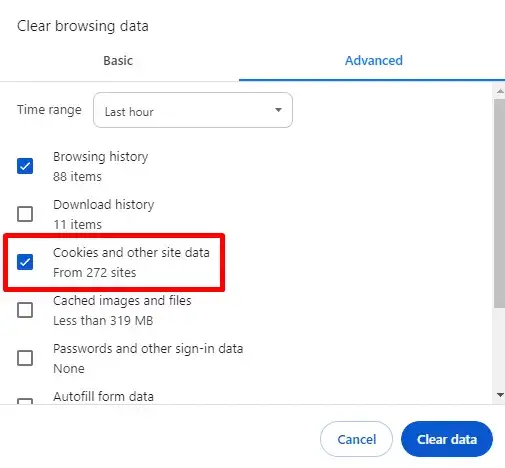505x468 pixels.
Task: Check Passwords and other sign-in data
Action: coord(25,358)
